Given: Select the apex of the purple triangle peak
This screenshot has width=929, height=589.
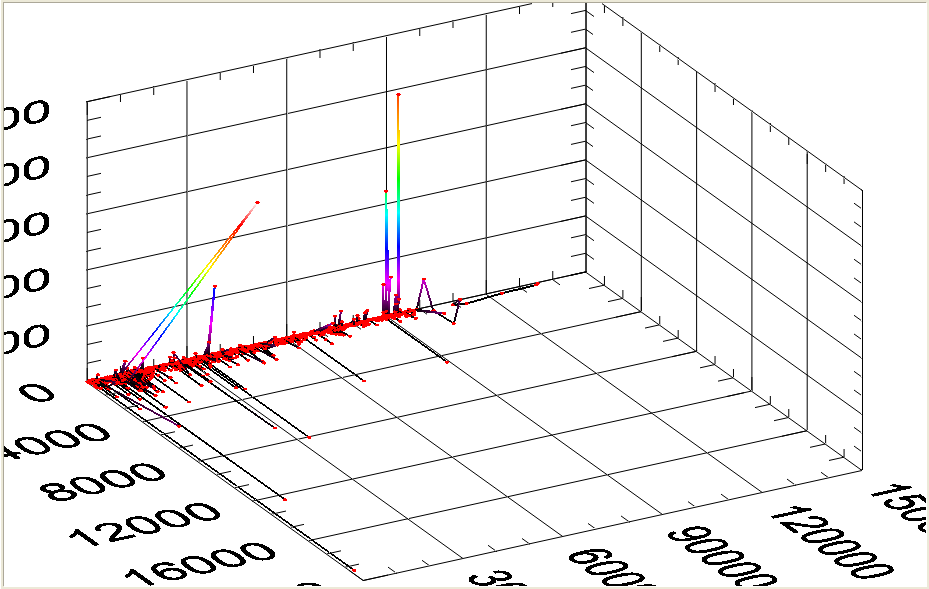Looking at the screenshot, I should point(424,279).
